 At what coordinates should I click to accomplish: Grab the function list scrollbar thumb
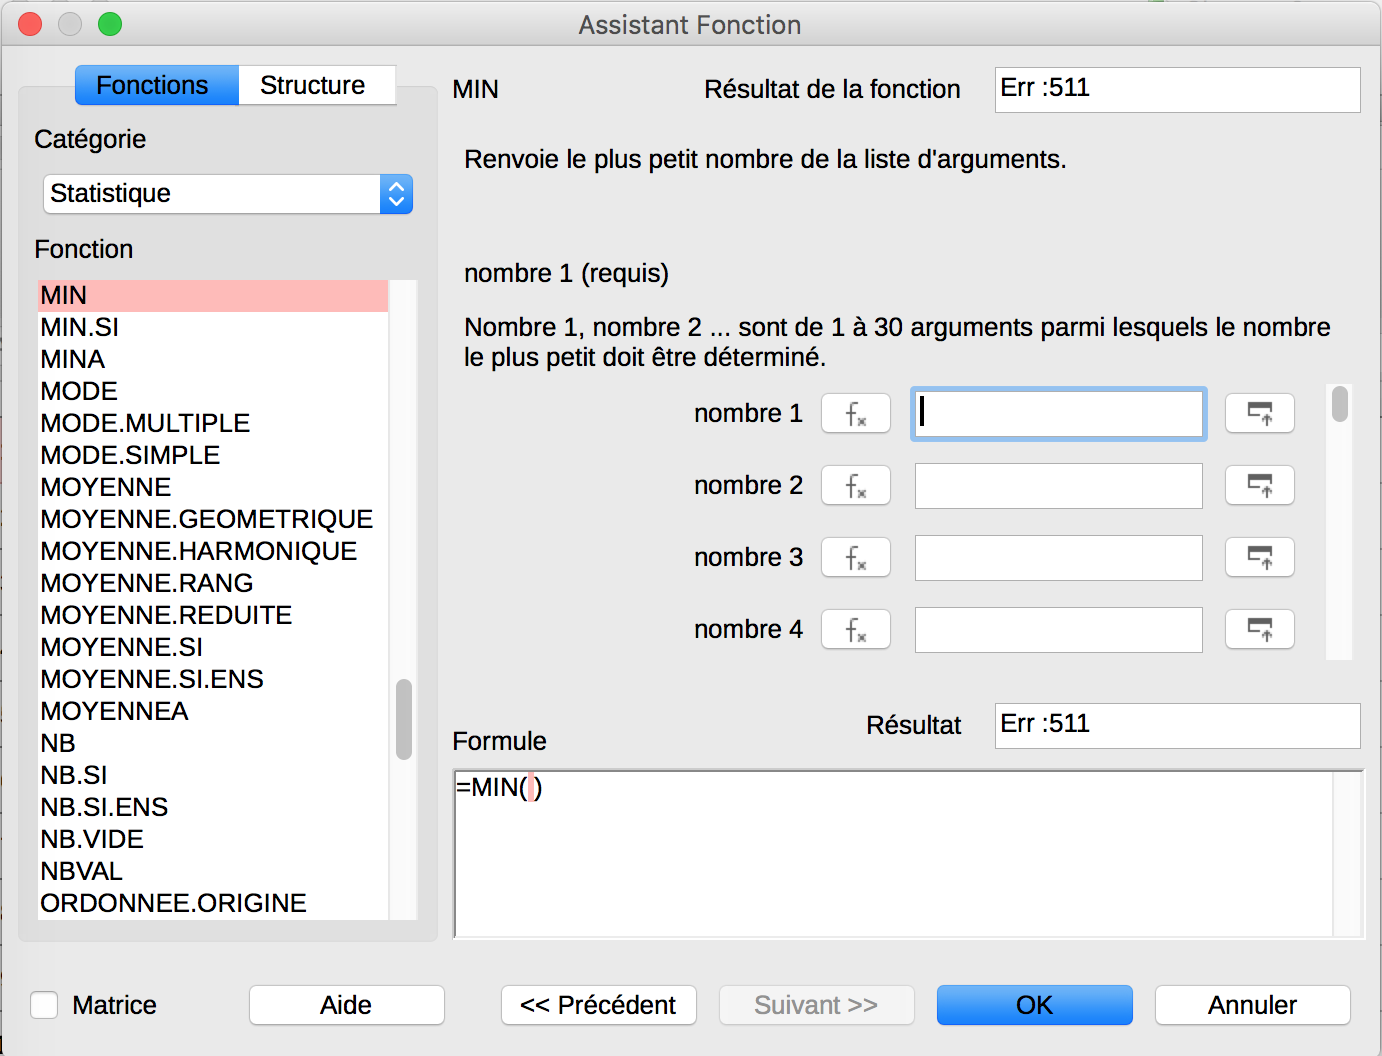click(404, 719)
